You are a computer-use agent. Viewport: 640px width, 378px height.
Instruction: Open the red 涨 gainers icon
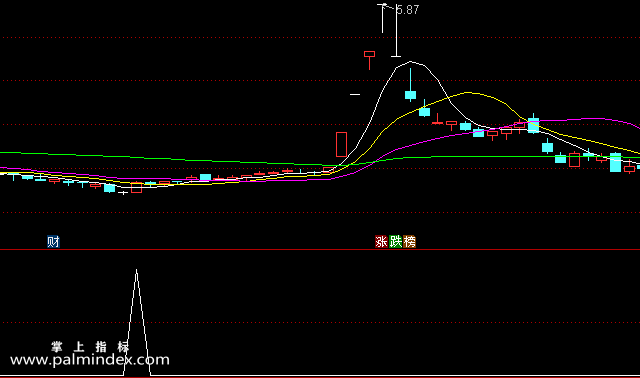pyautogui.click(x=381, y=242)
